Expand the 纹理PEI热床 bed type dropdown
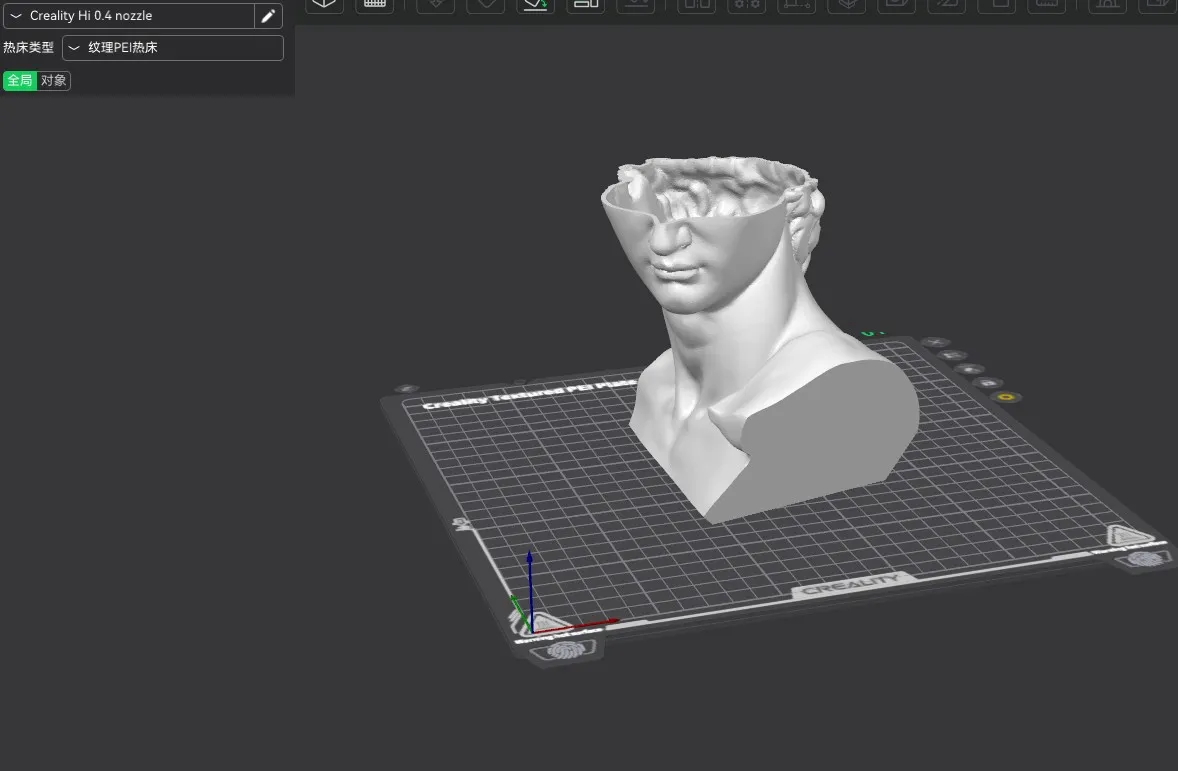 tap(173, 47)
